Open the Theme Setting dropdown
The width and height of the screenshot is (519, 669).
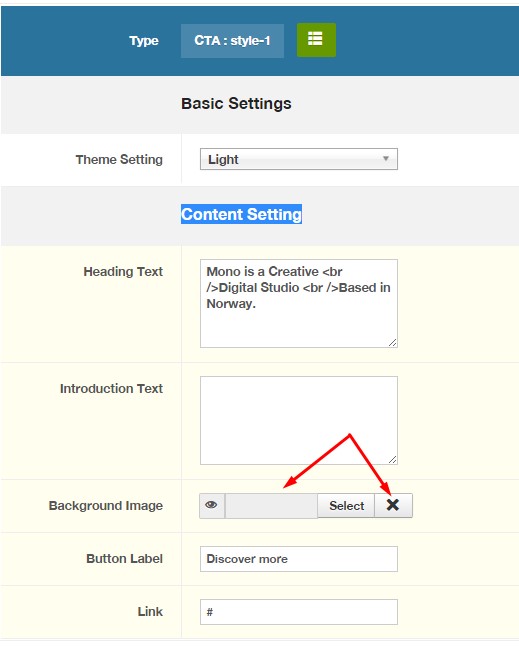pos(299,159)
